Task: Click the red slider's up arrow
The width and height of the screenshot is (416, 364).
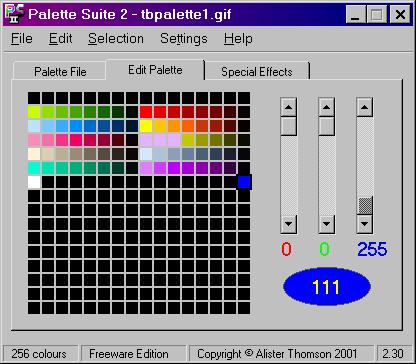Action: (x=289, y=107)
